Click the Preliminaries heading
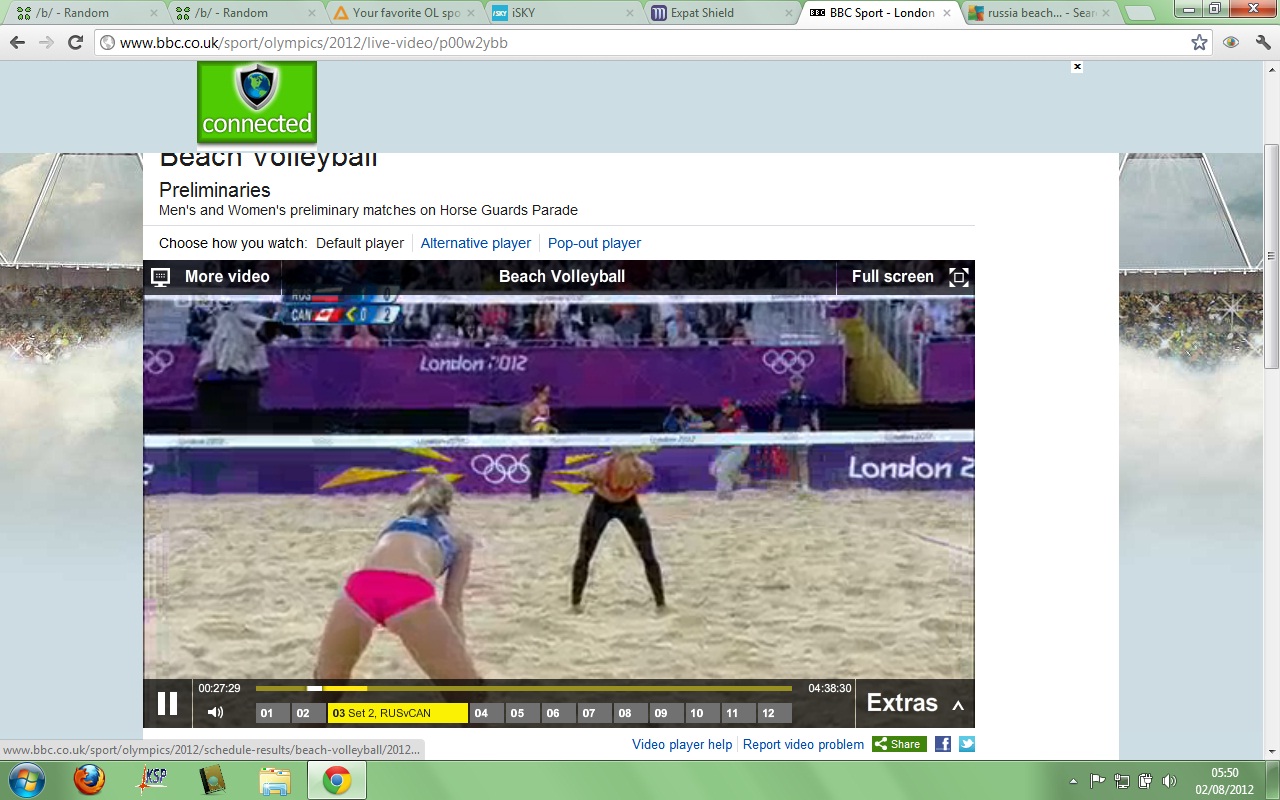The height and width of the screenshot is (800, 1280). tap(215, 190)
